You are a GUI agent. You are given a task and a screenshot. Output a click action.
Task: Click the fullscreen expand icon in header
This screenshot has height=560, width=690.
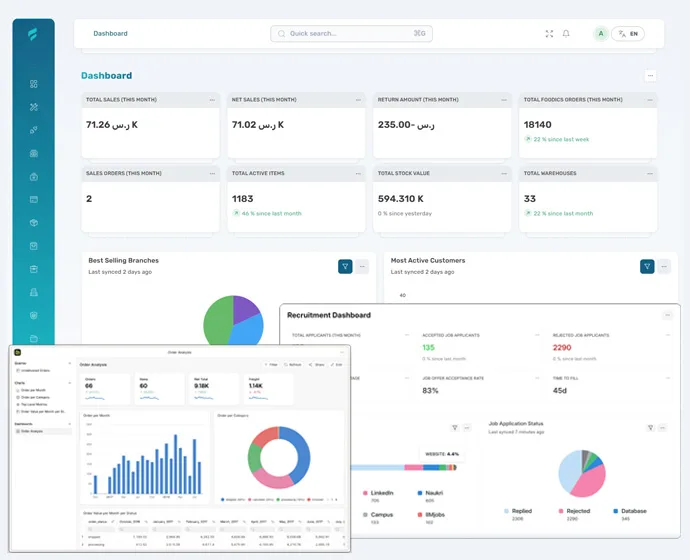(549, 34)
